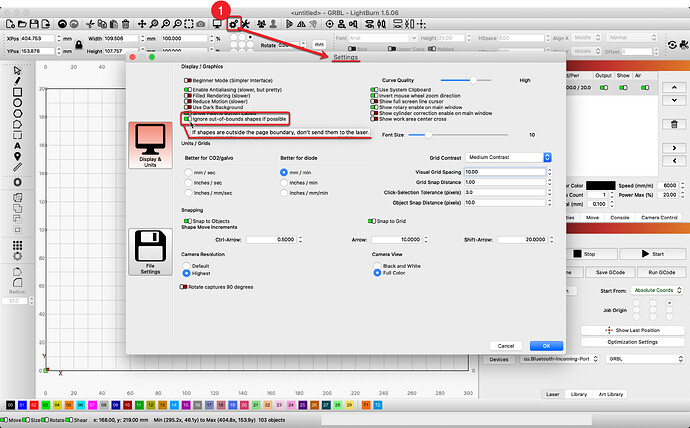Toggle Ignore out-of-bounds shapes if possible
Screen dimensions: 690x428
(x=187, y=121)
